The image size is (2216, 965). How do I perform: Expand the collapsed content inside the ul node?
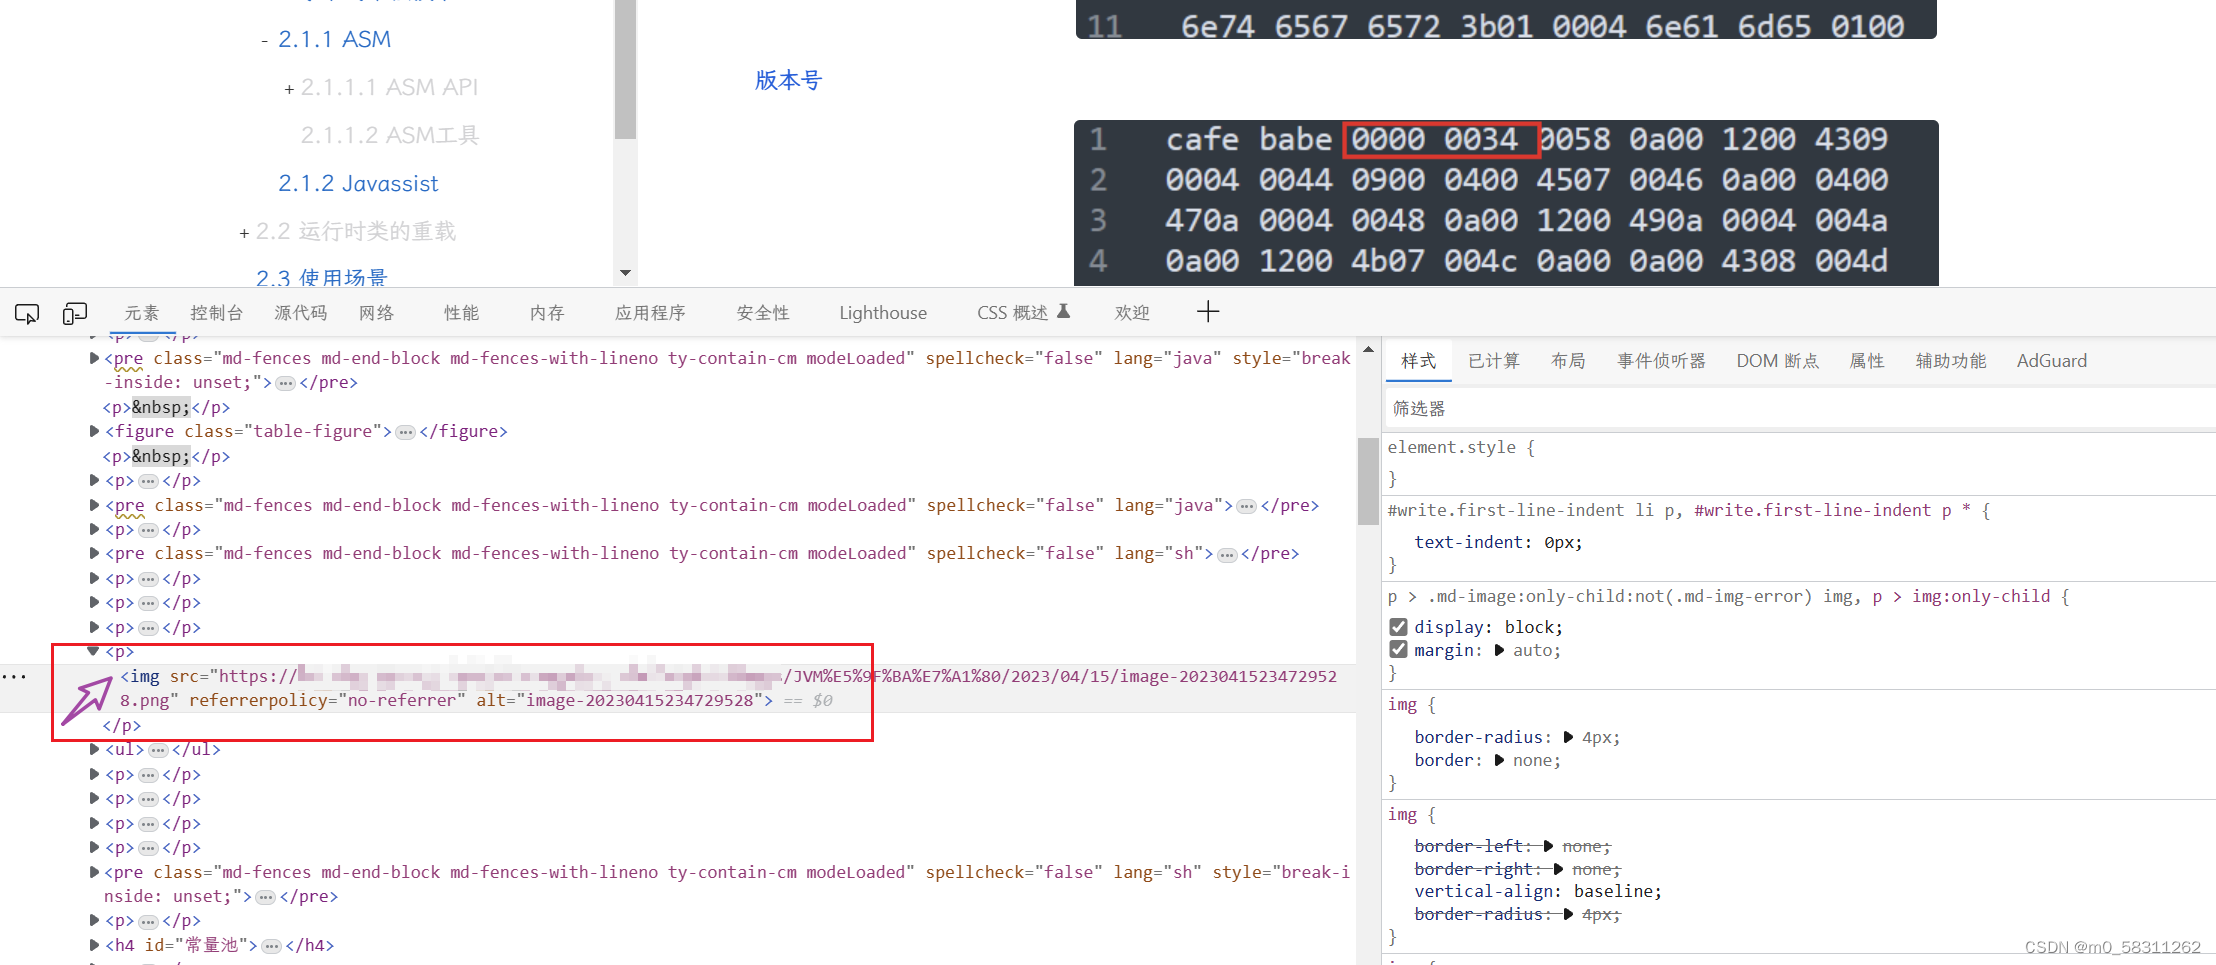pos(158,749)
